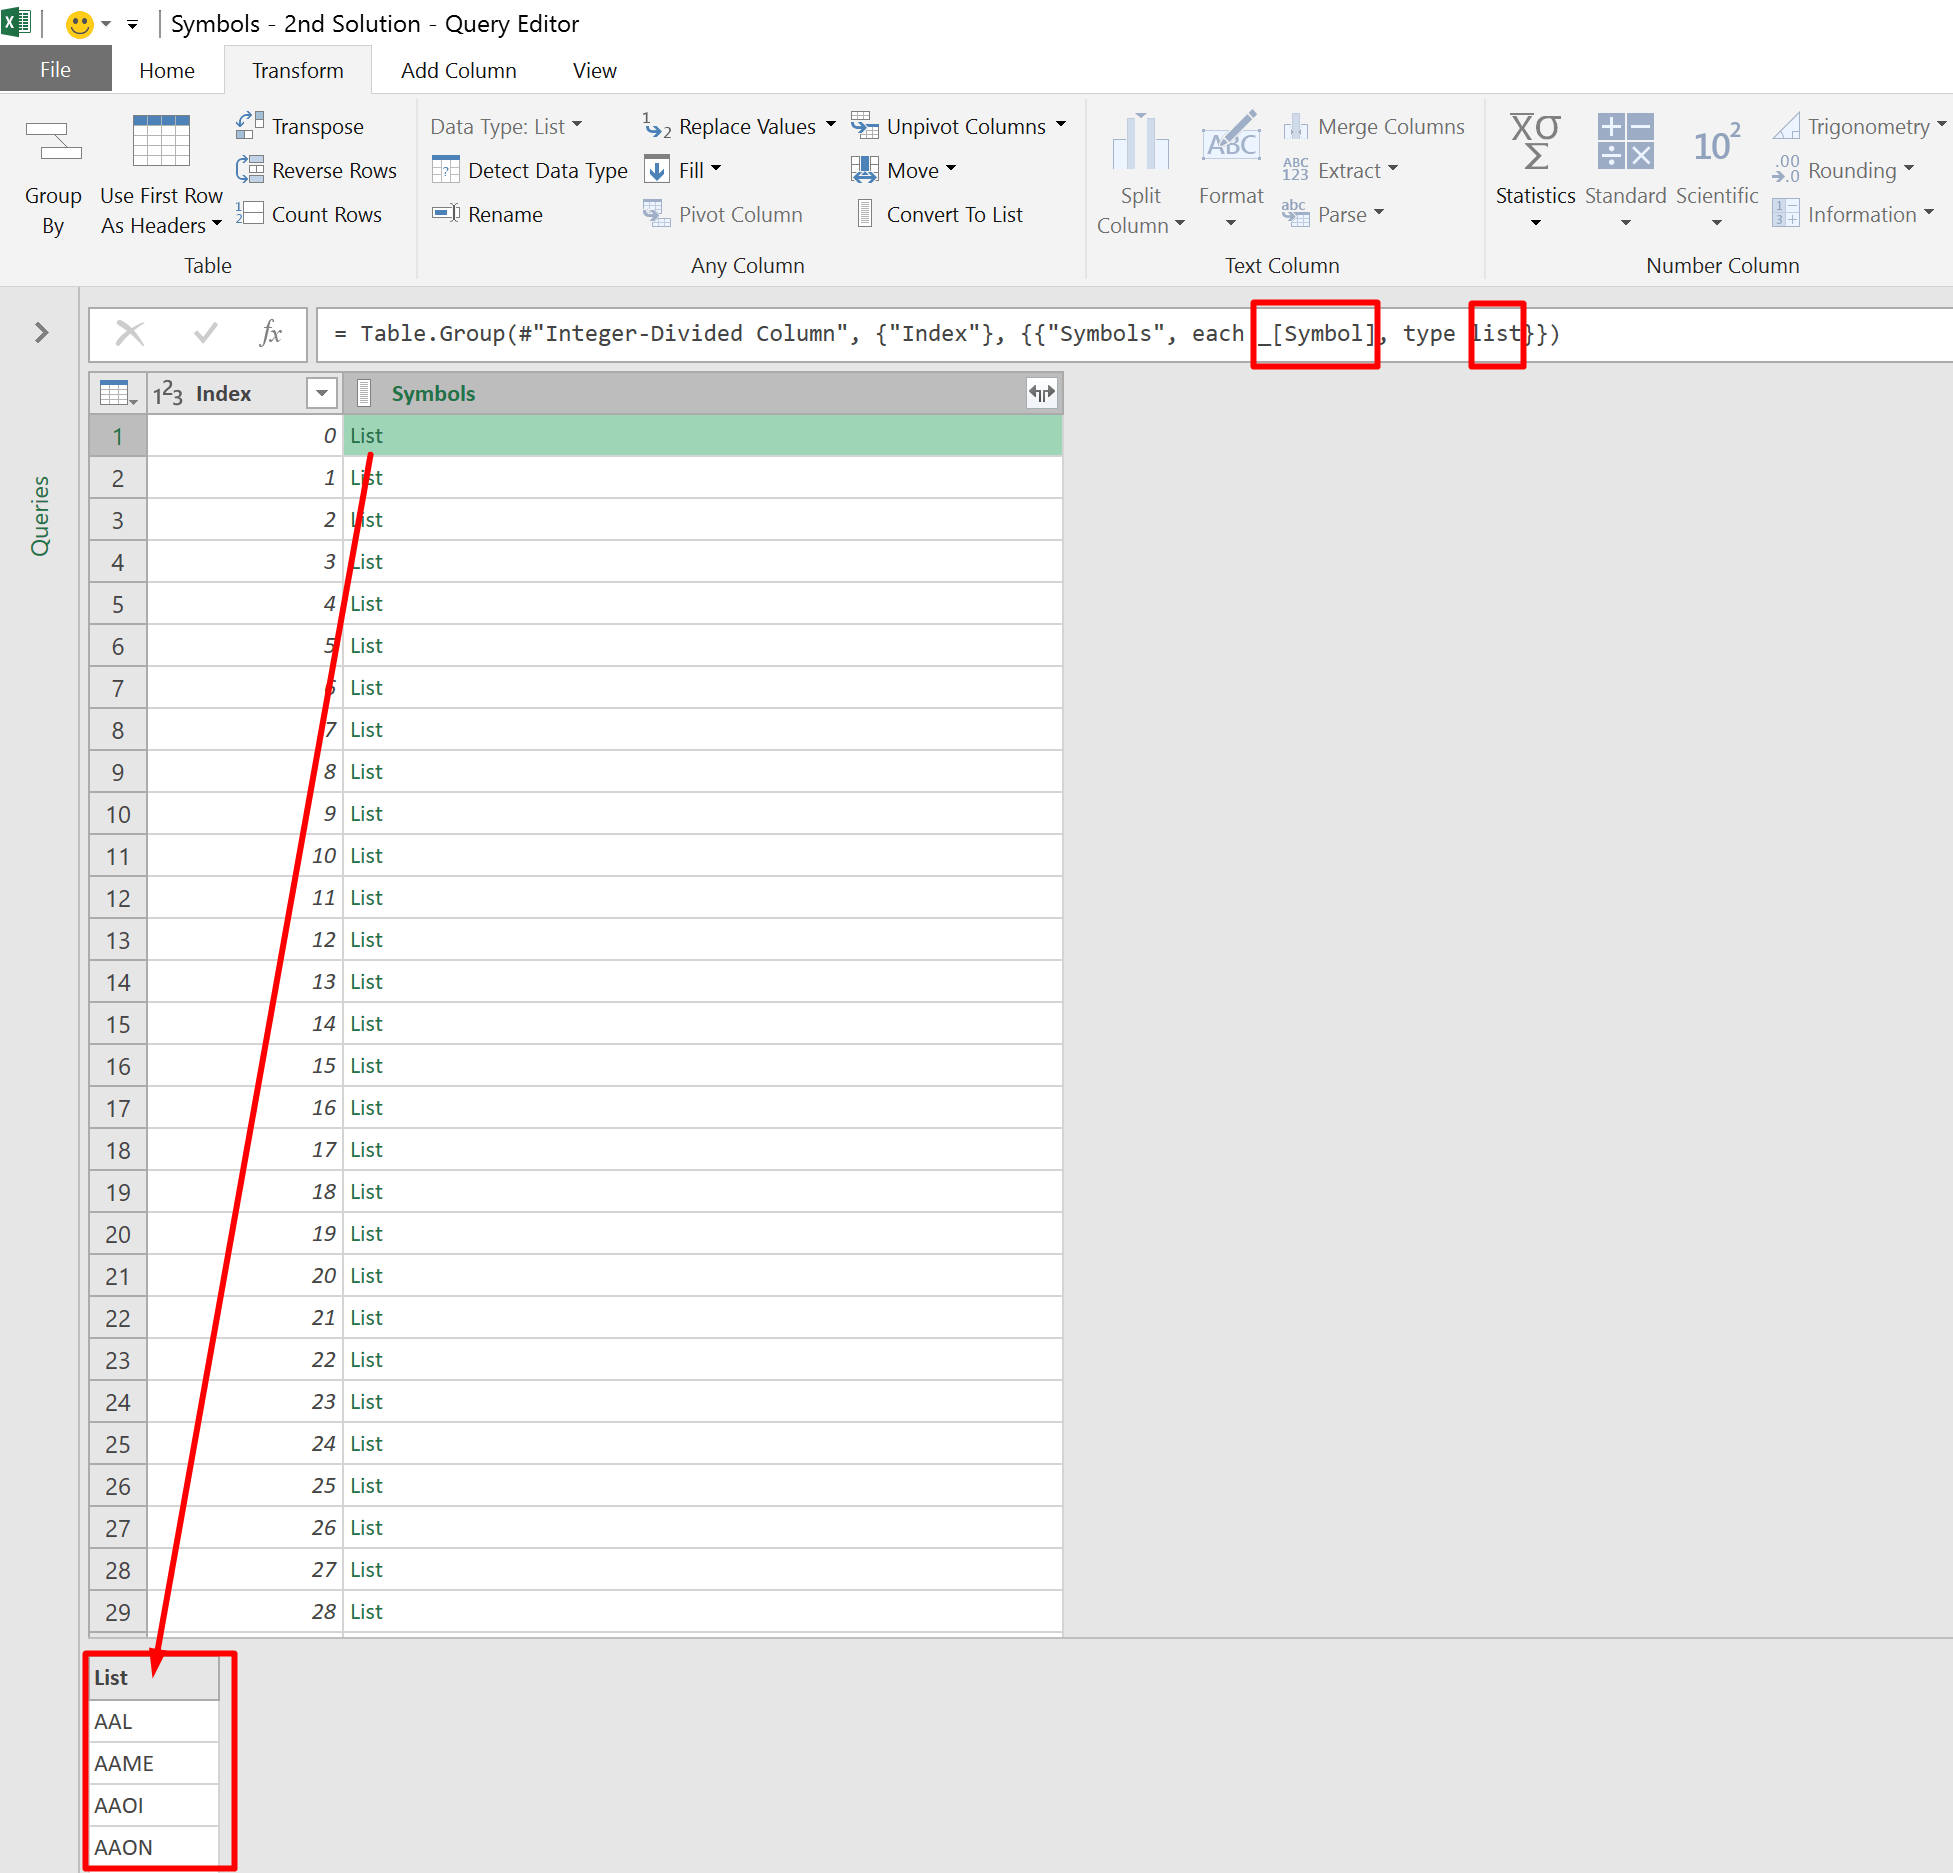The width and height of the screenshot is (1953, 1873).
Task: Click the Parse icon
Action: point(1296,214)
